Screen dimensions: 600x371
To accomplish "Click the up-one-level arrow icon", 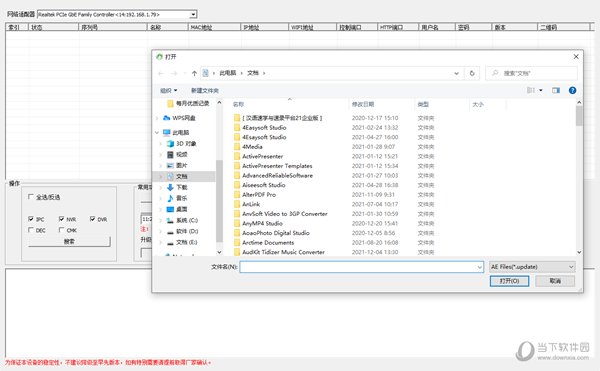I will click(x=194, y=73).
